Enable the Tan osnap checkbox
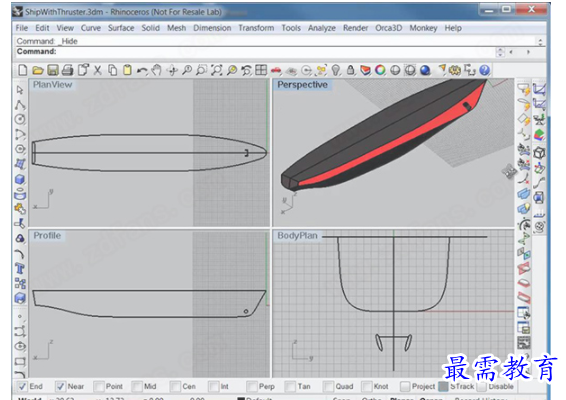The width and height of the screenshot is (566, 400). [289, 386]
